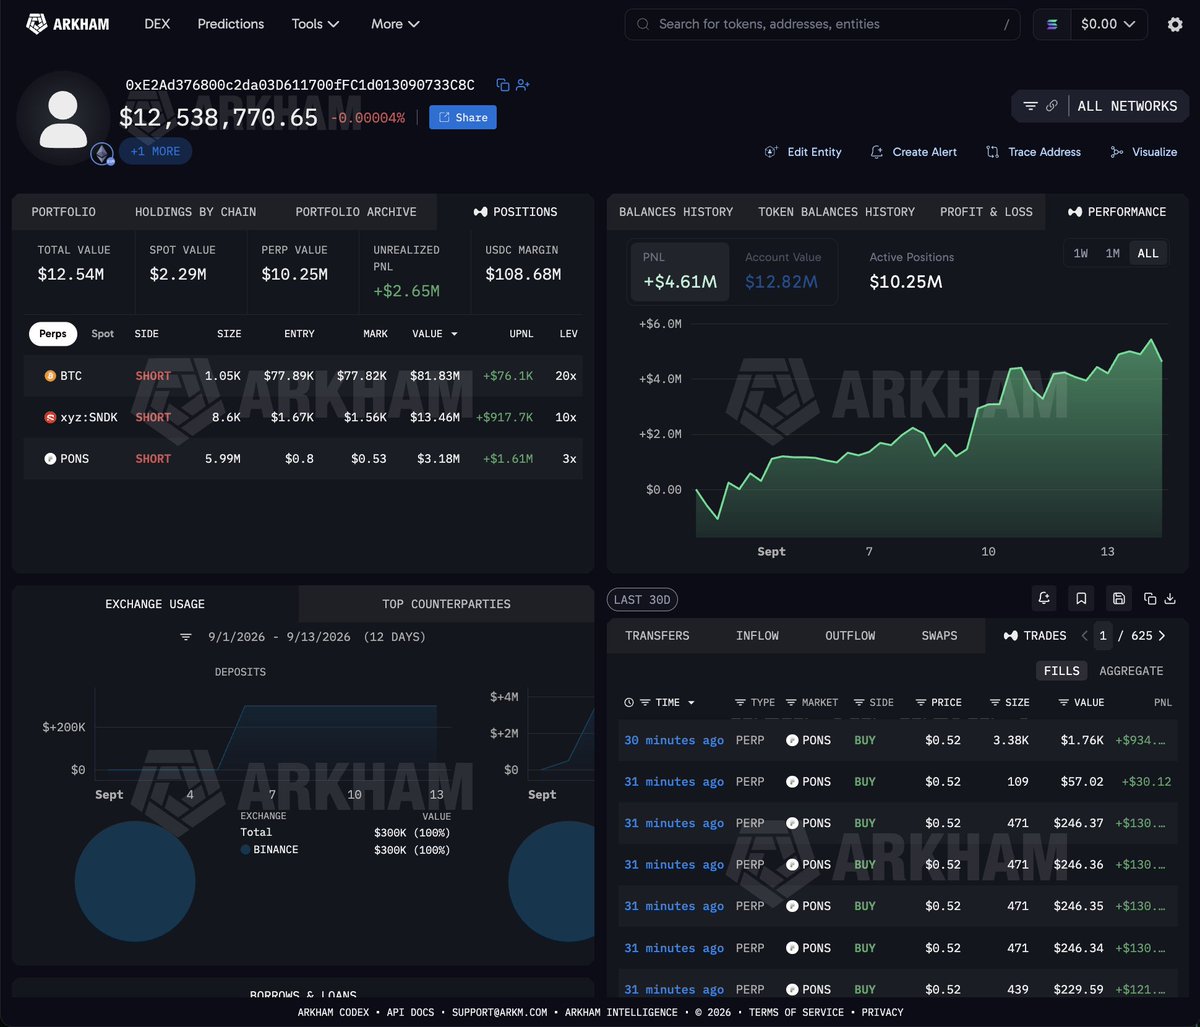Go to the next trades page arrow
This screenshot has width=1200, height=1027.
(x=1161, y=636)
